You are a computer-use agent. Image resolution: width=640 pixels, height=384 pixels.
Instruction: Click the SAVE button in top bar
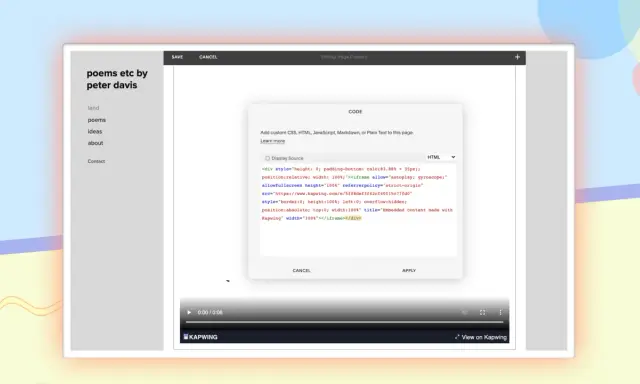point(177,57)
